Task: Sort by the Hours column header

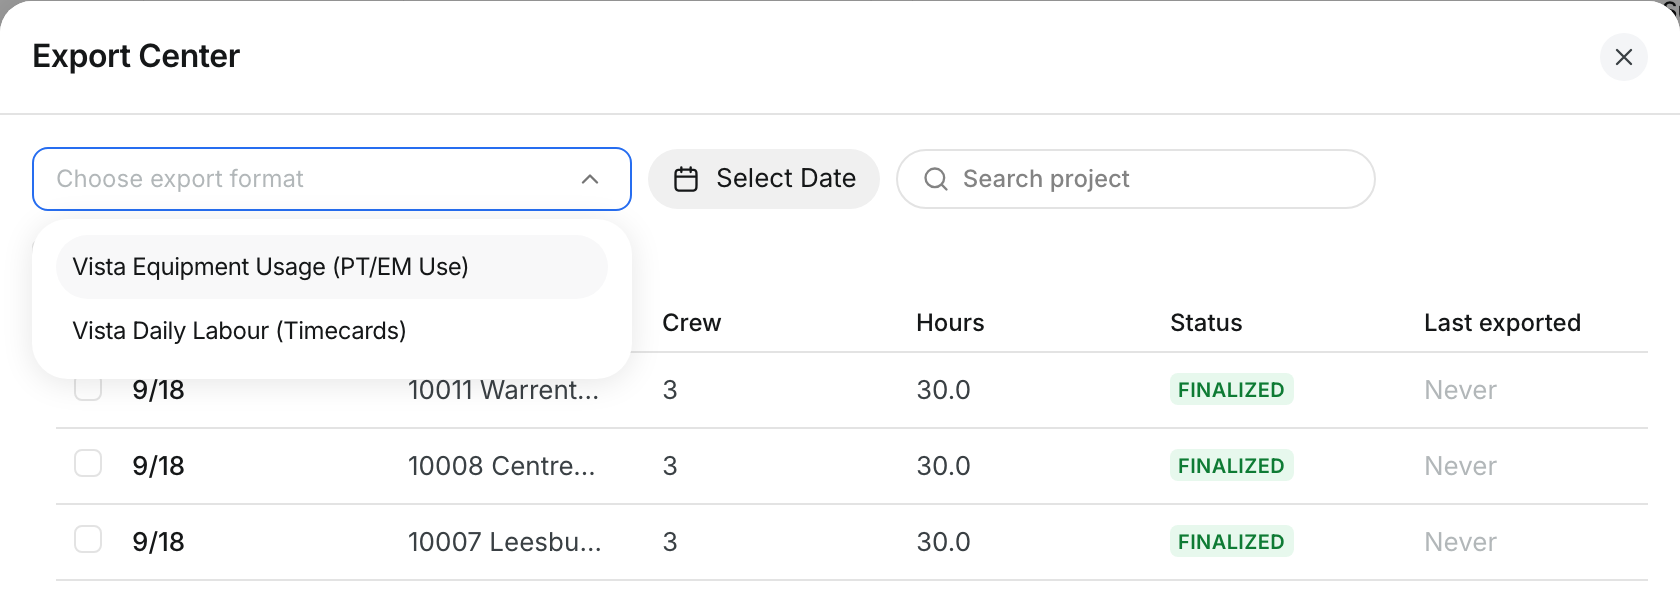Action: (x=950, y=323)
